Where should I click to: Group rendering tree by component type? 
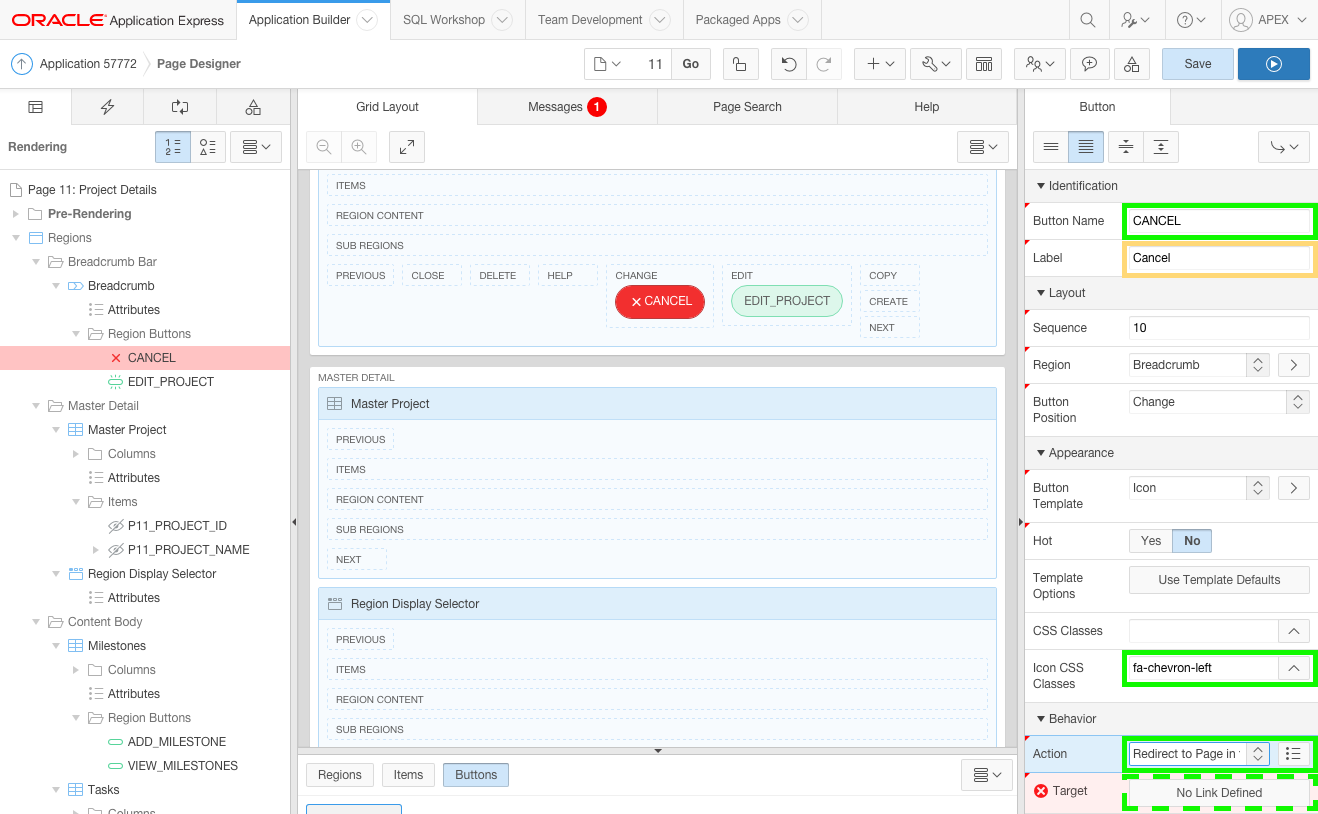click(x=208, y=147)
